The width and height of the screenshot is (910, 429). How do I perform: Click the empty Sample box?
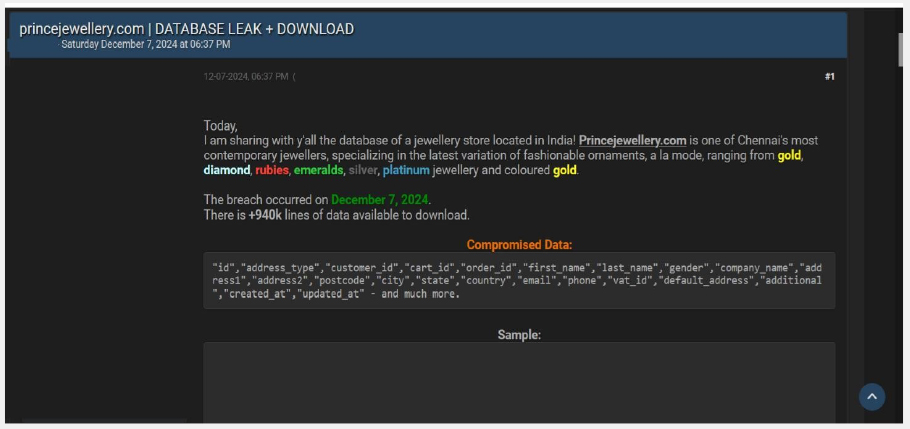(519, 383)
